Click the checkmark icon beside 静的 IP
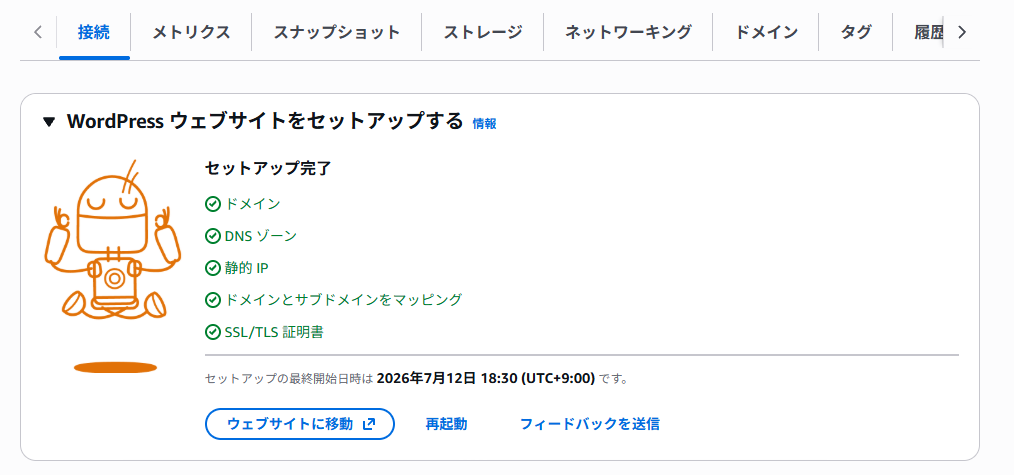 (x=213, y=268)
